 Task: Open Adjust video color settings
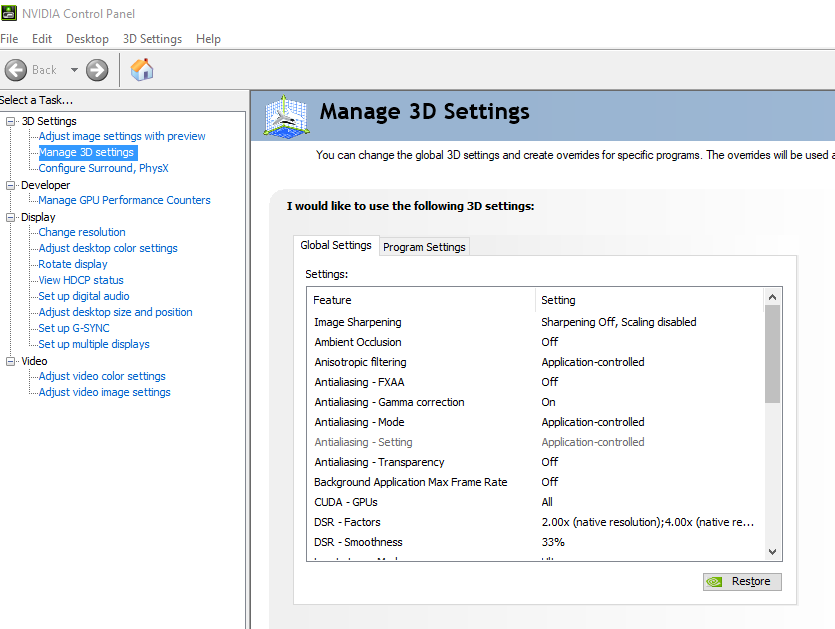coord(102,376)
